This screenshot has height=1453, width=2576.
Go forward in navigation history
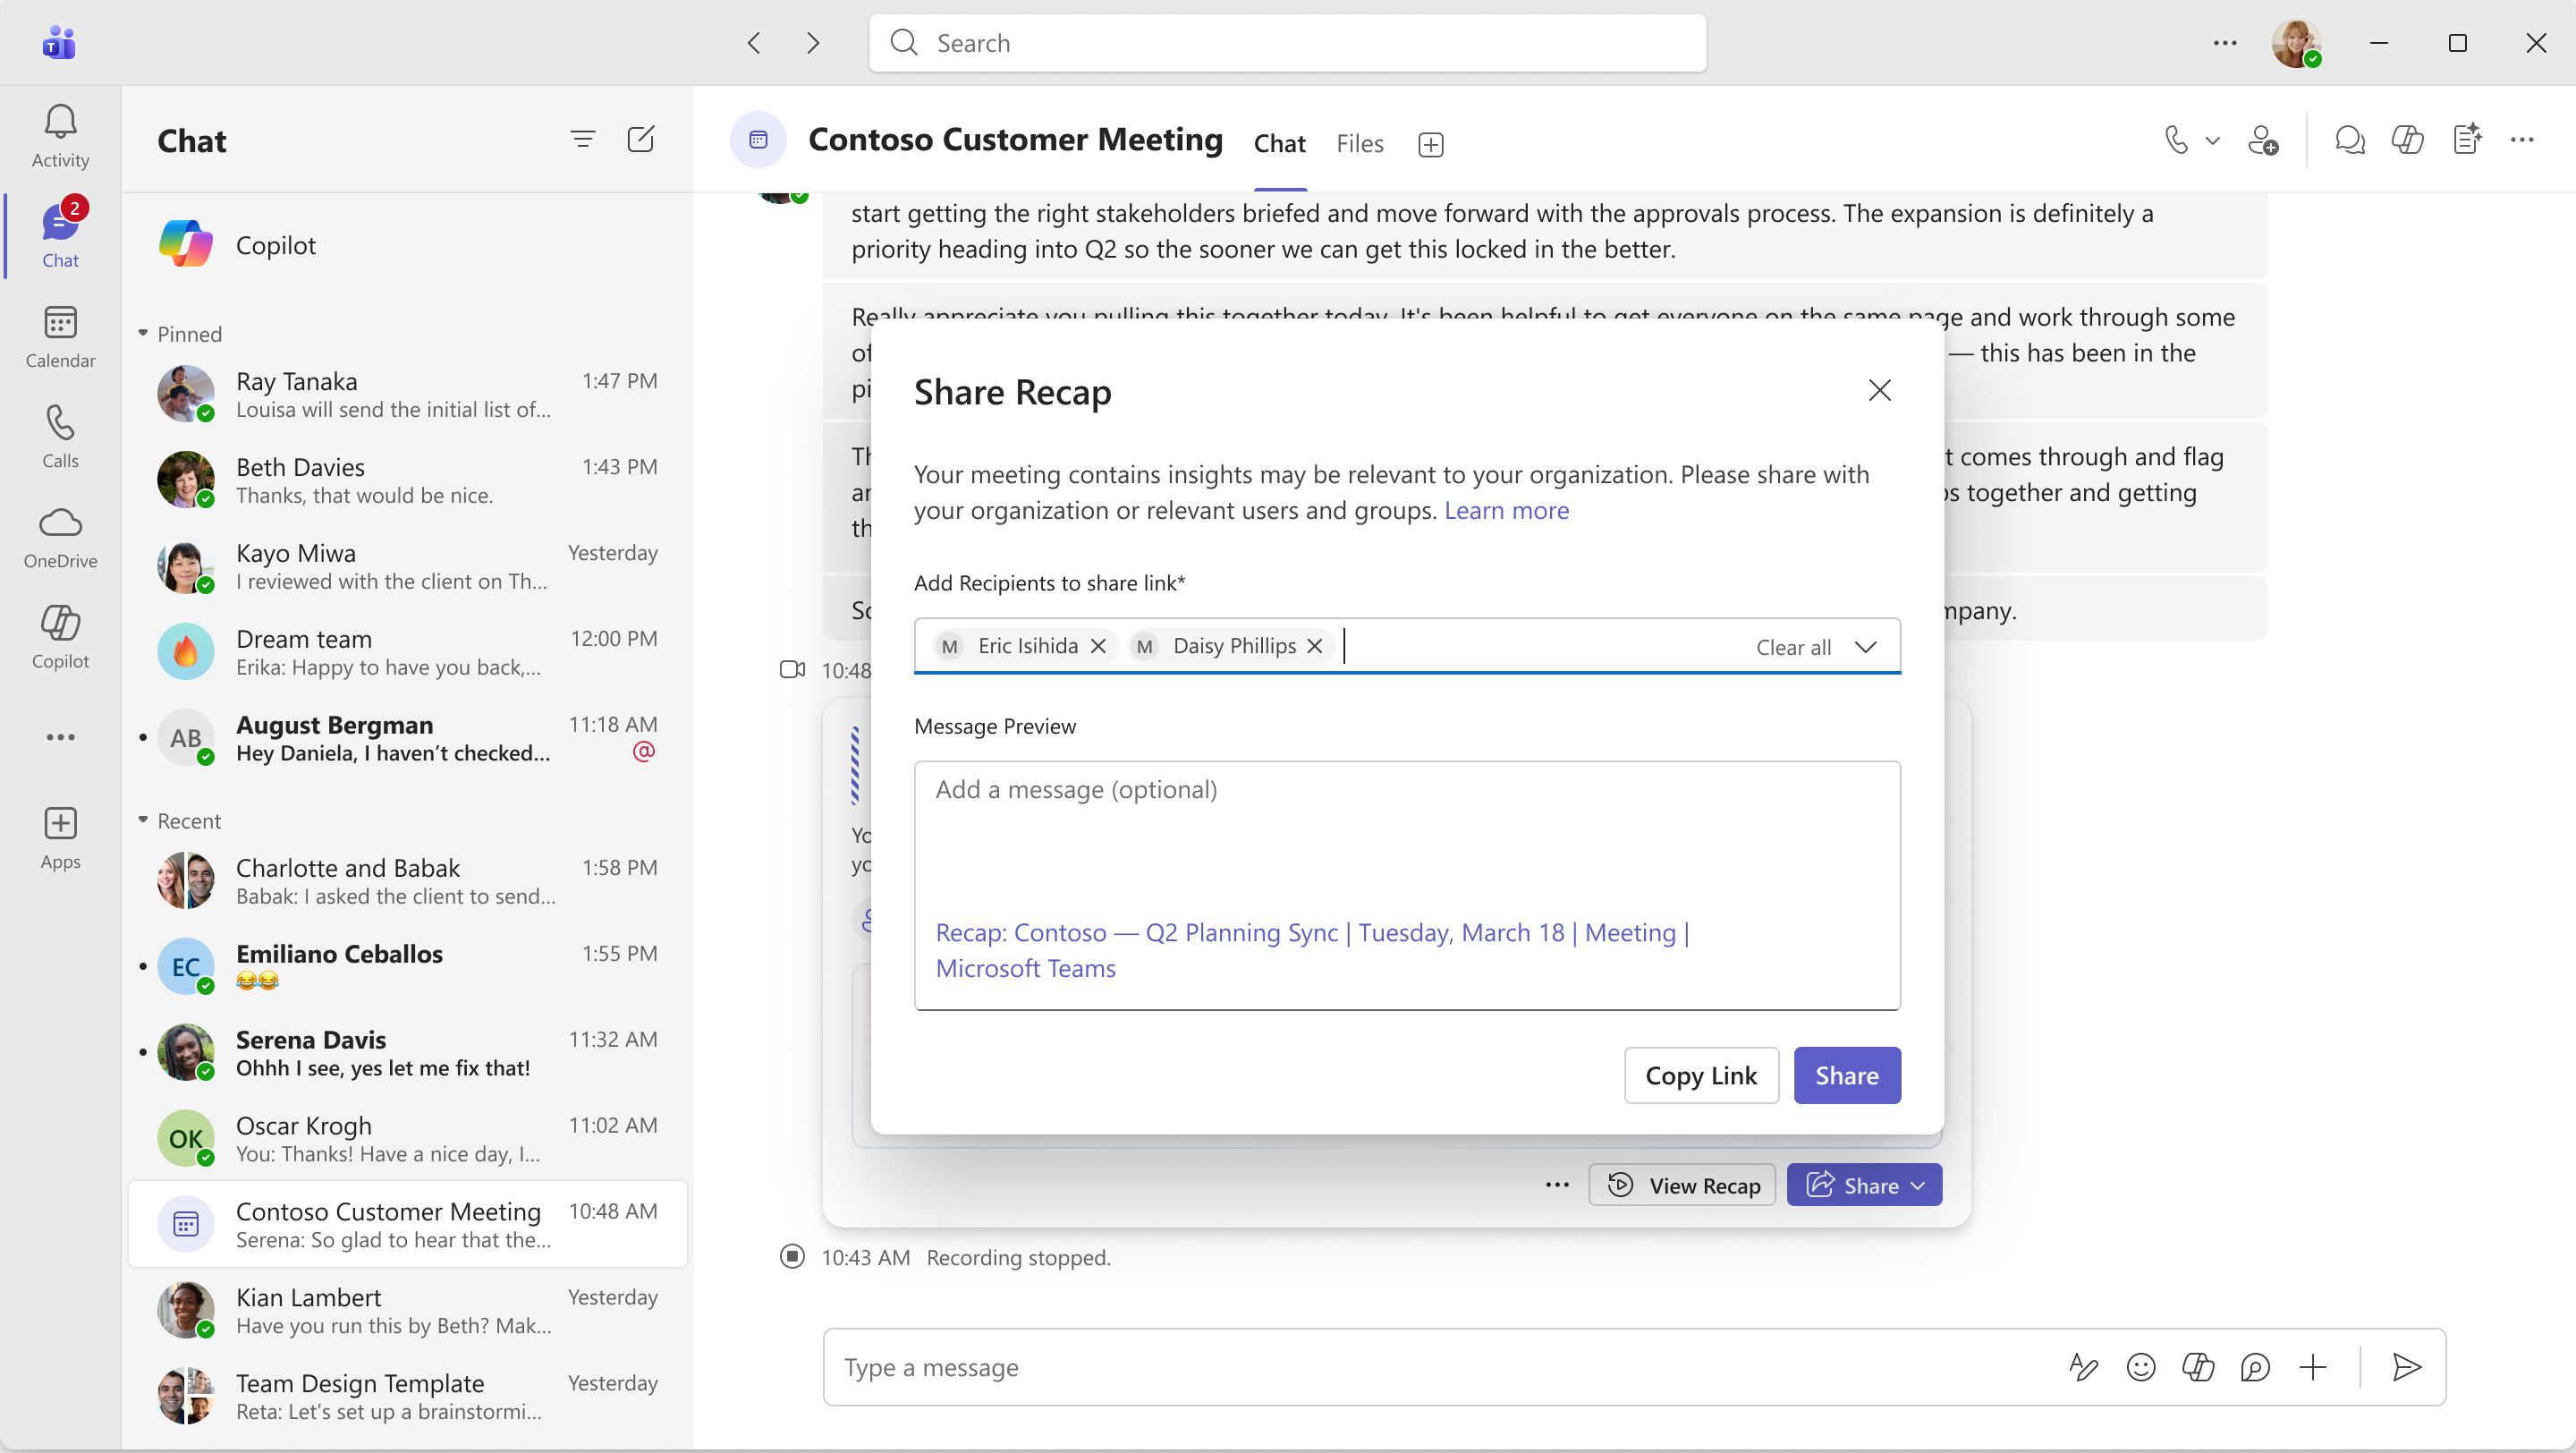coord(813,43)
